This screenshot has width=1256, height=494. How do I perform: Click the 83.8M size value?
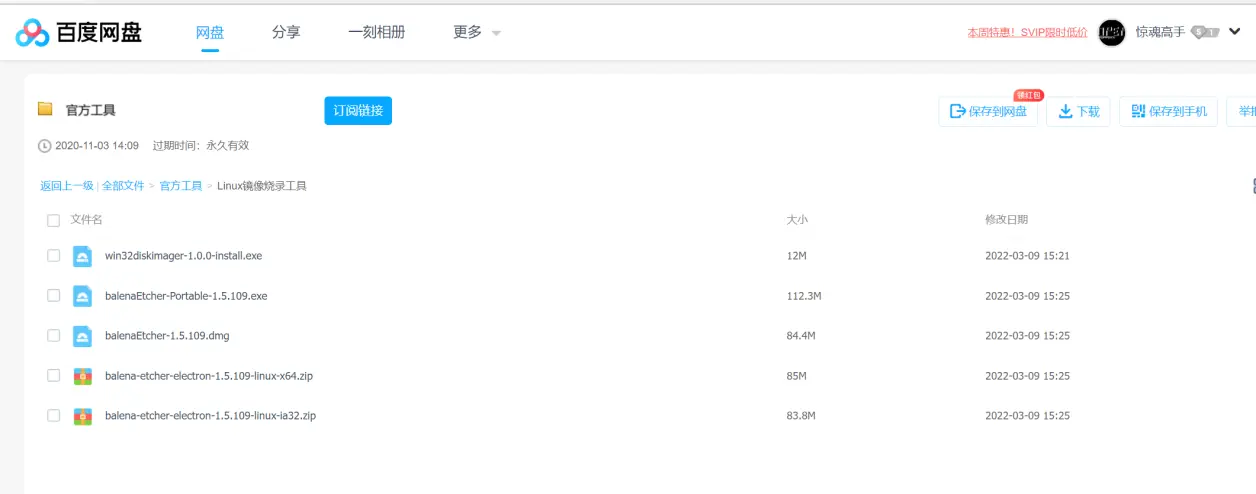coord(802,416)
